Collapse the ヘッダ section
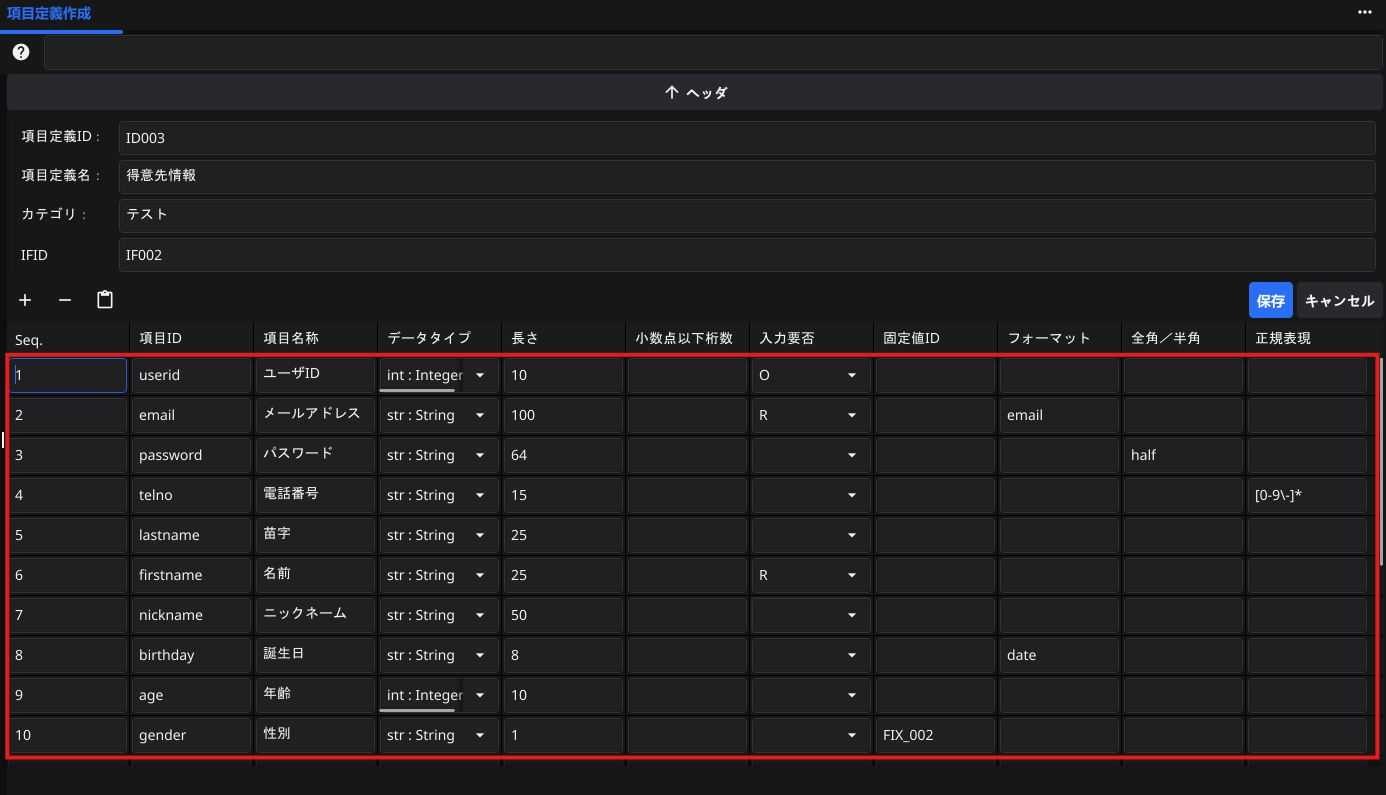The width and height of the screenshot is (1386, 795). [694, 91]
